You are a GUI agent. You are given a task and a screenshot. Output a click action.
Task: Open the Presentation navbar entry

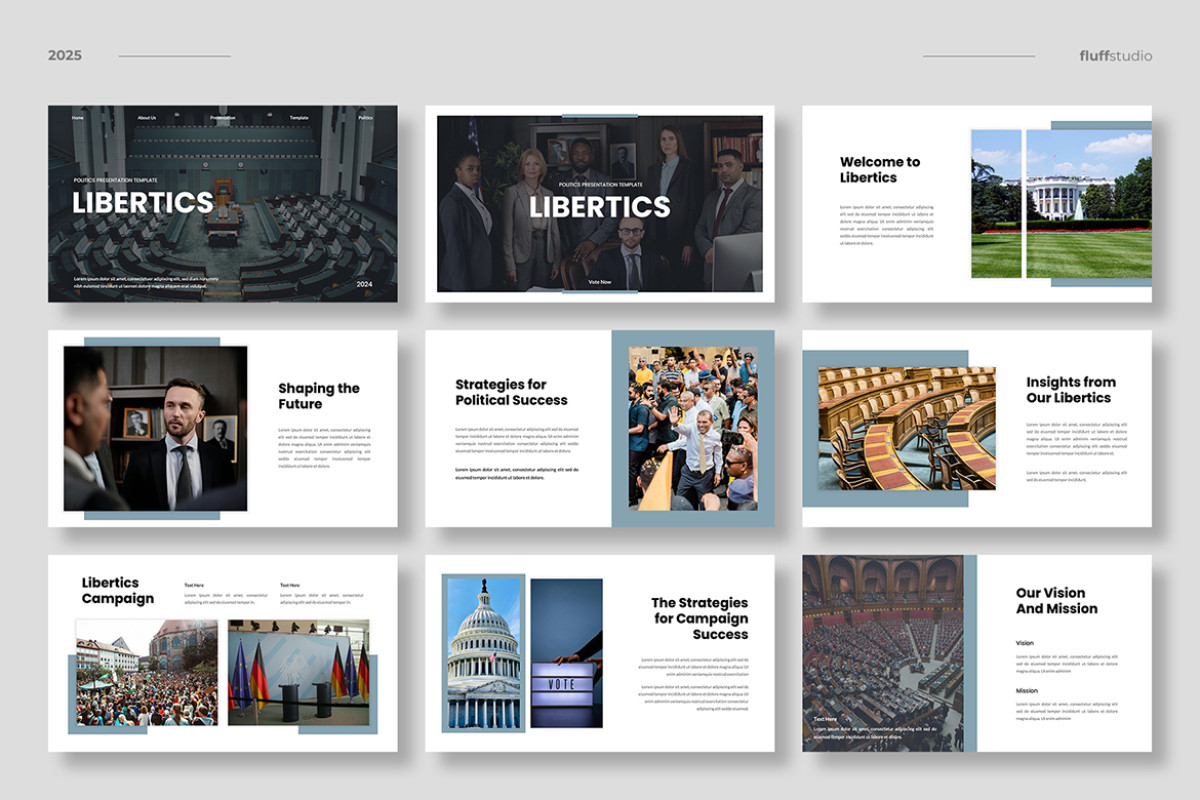(x=223, y=117)
